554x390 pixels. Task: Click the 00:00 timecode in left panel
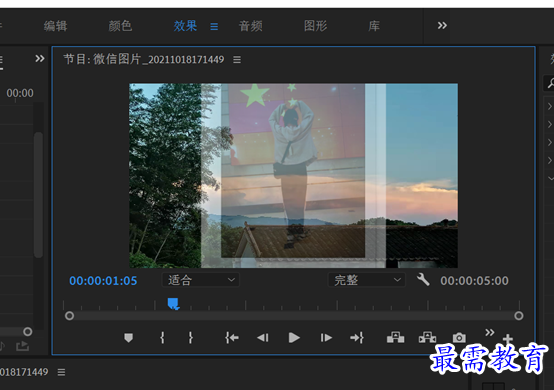click(x=20, y=93)
